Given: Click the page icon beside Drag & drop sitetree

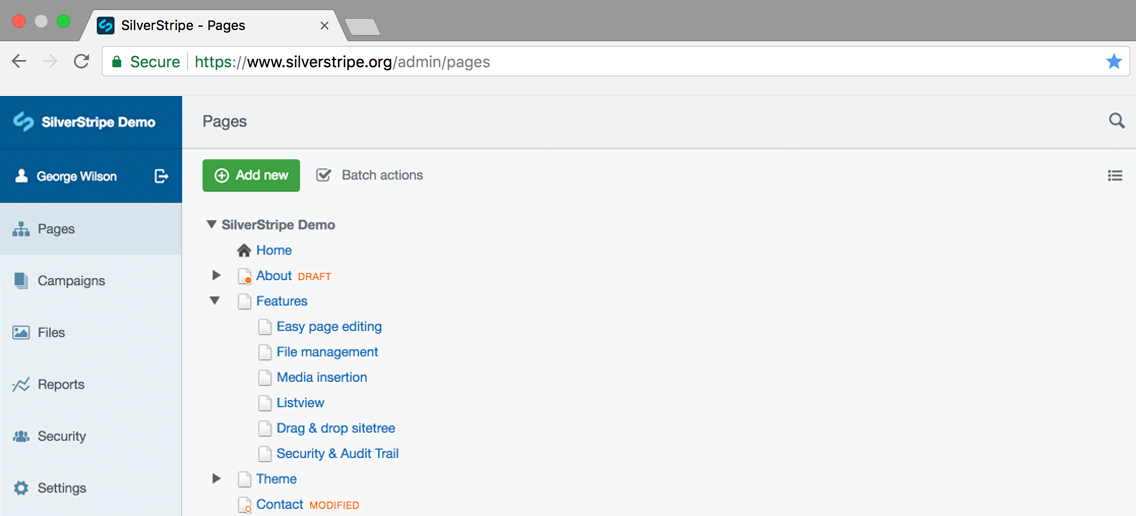Looking at the screenshot, I should click(264, 428).
